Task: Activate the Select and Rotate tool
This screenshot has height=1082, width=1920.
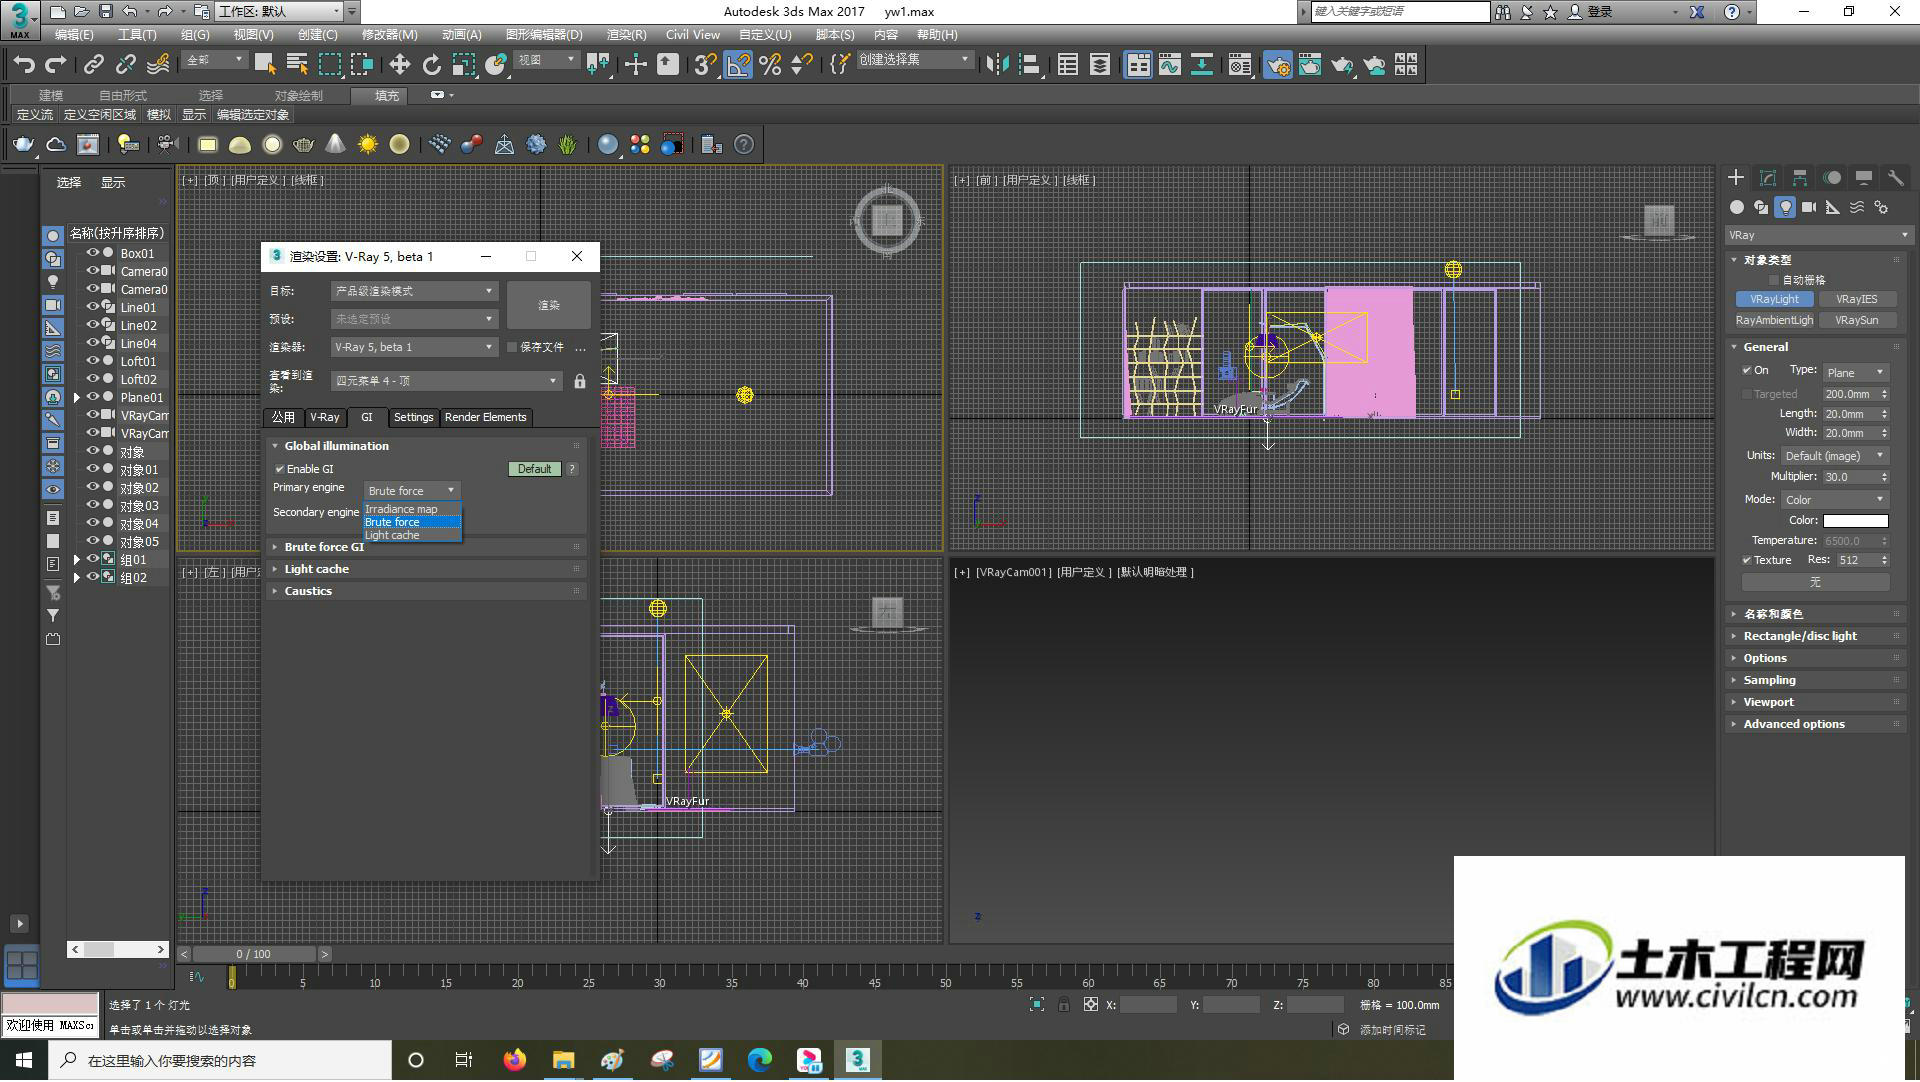Action: (x=431, y=65)
